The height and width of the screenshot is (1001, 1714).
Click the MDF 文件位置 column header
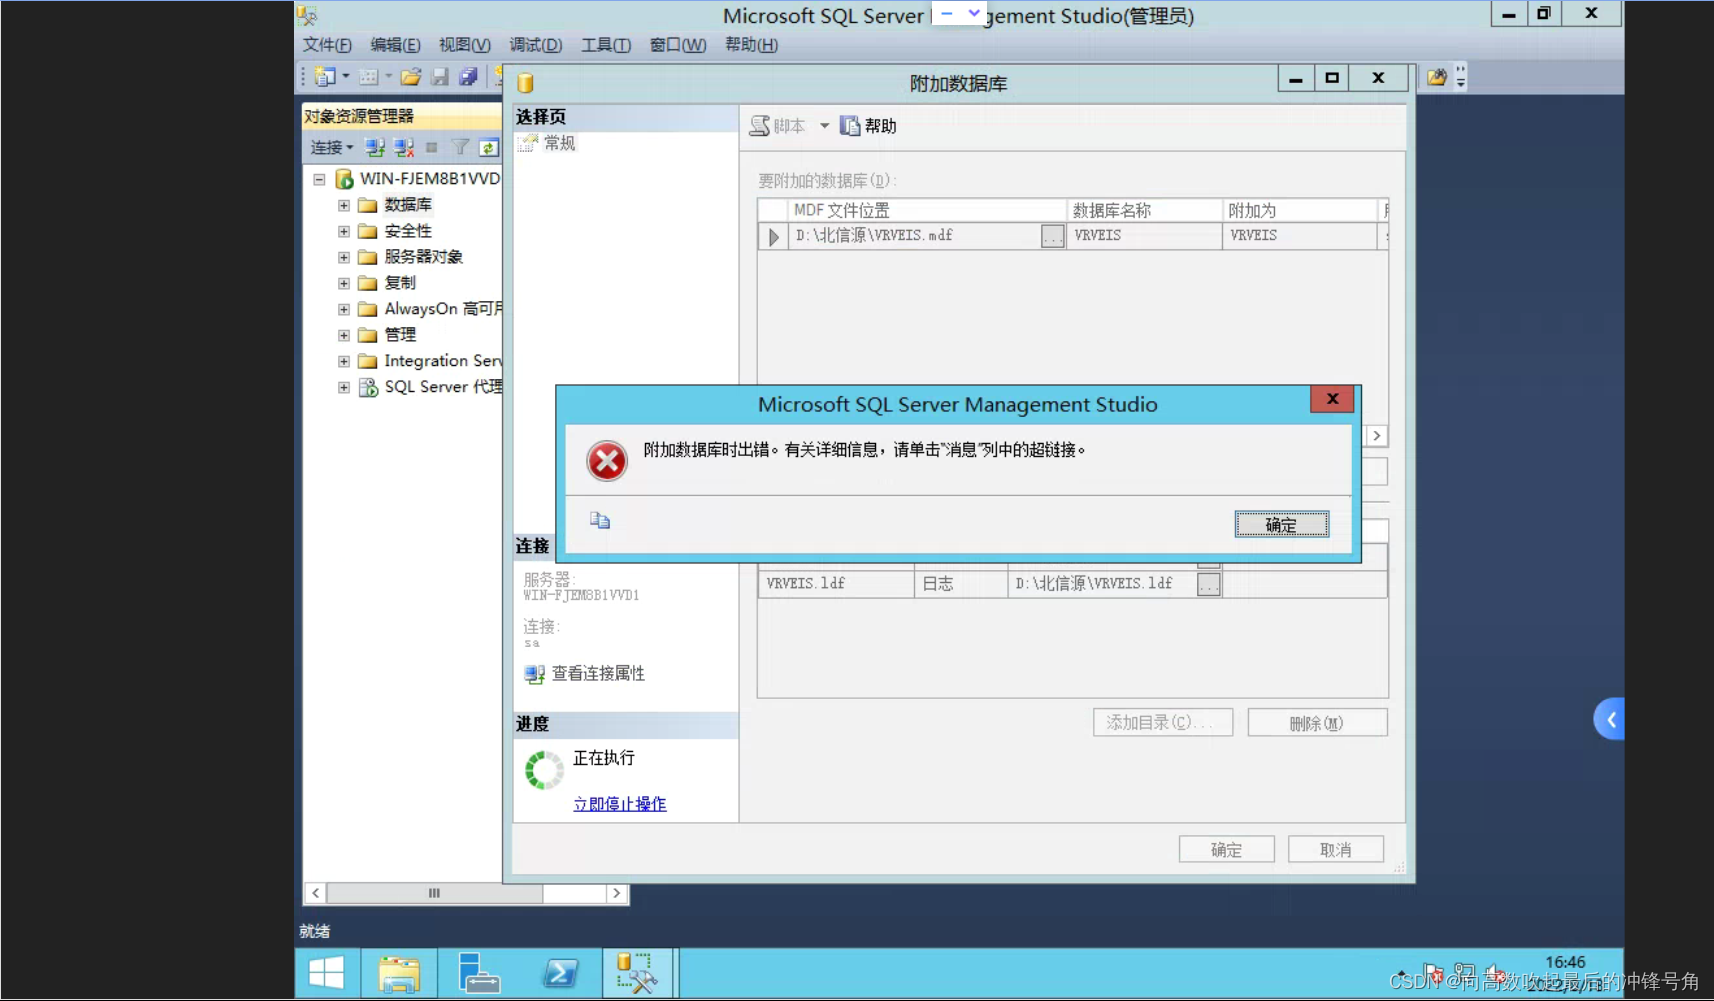927,210
